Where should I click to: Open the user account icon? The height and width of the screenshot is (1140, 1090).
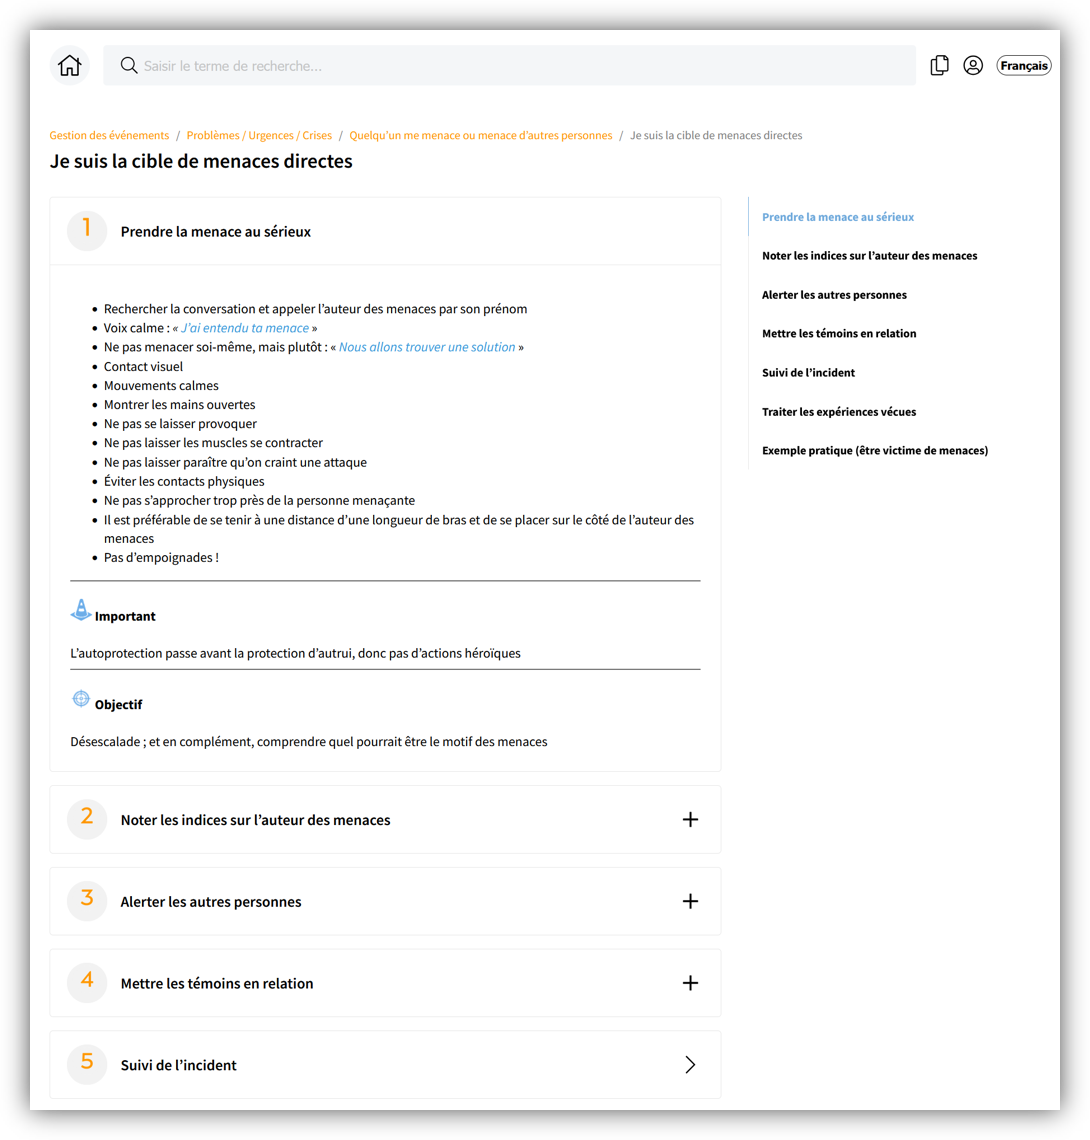coord(973,66)
